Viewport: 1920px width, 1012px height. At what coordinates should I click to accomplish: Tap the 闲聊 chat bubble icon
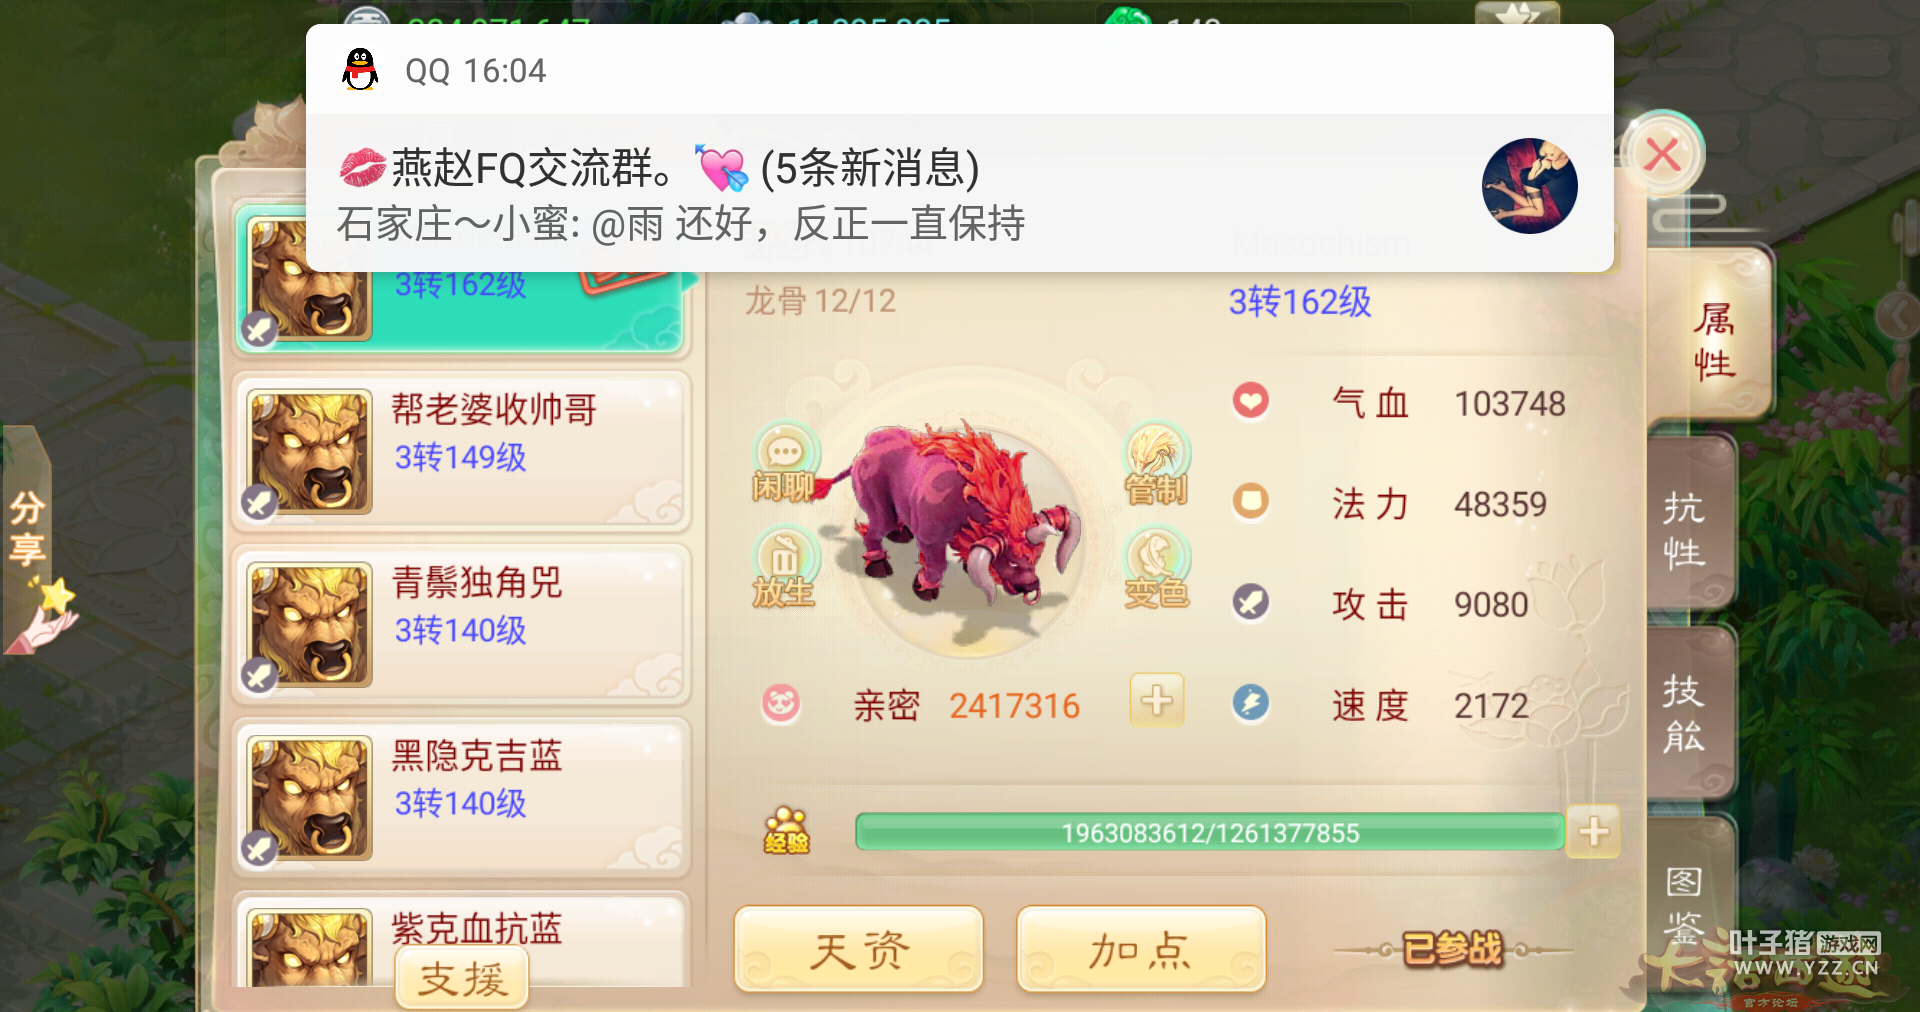pyautogui.click(x=784, y=463)
